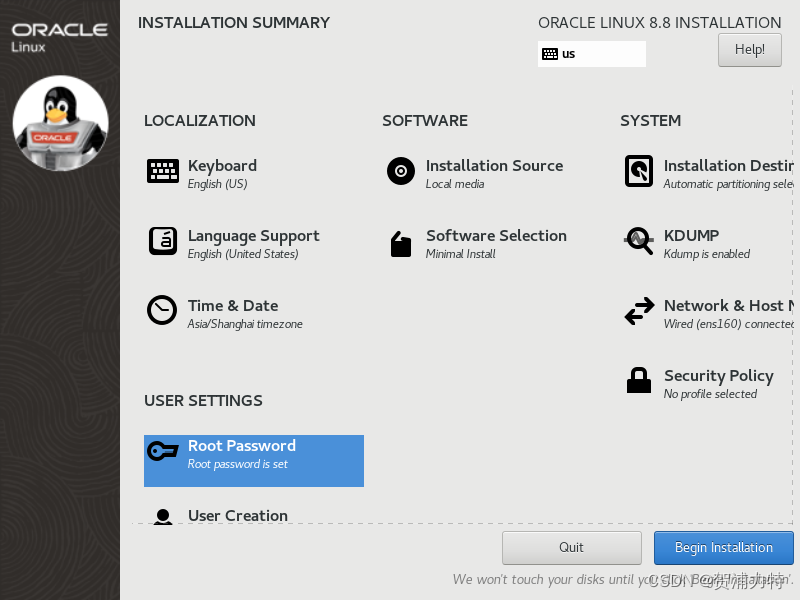Open the Installation Source disc icon
The height and width of the screenshot is (600, 800).
tap(401, 171)
